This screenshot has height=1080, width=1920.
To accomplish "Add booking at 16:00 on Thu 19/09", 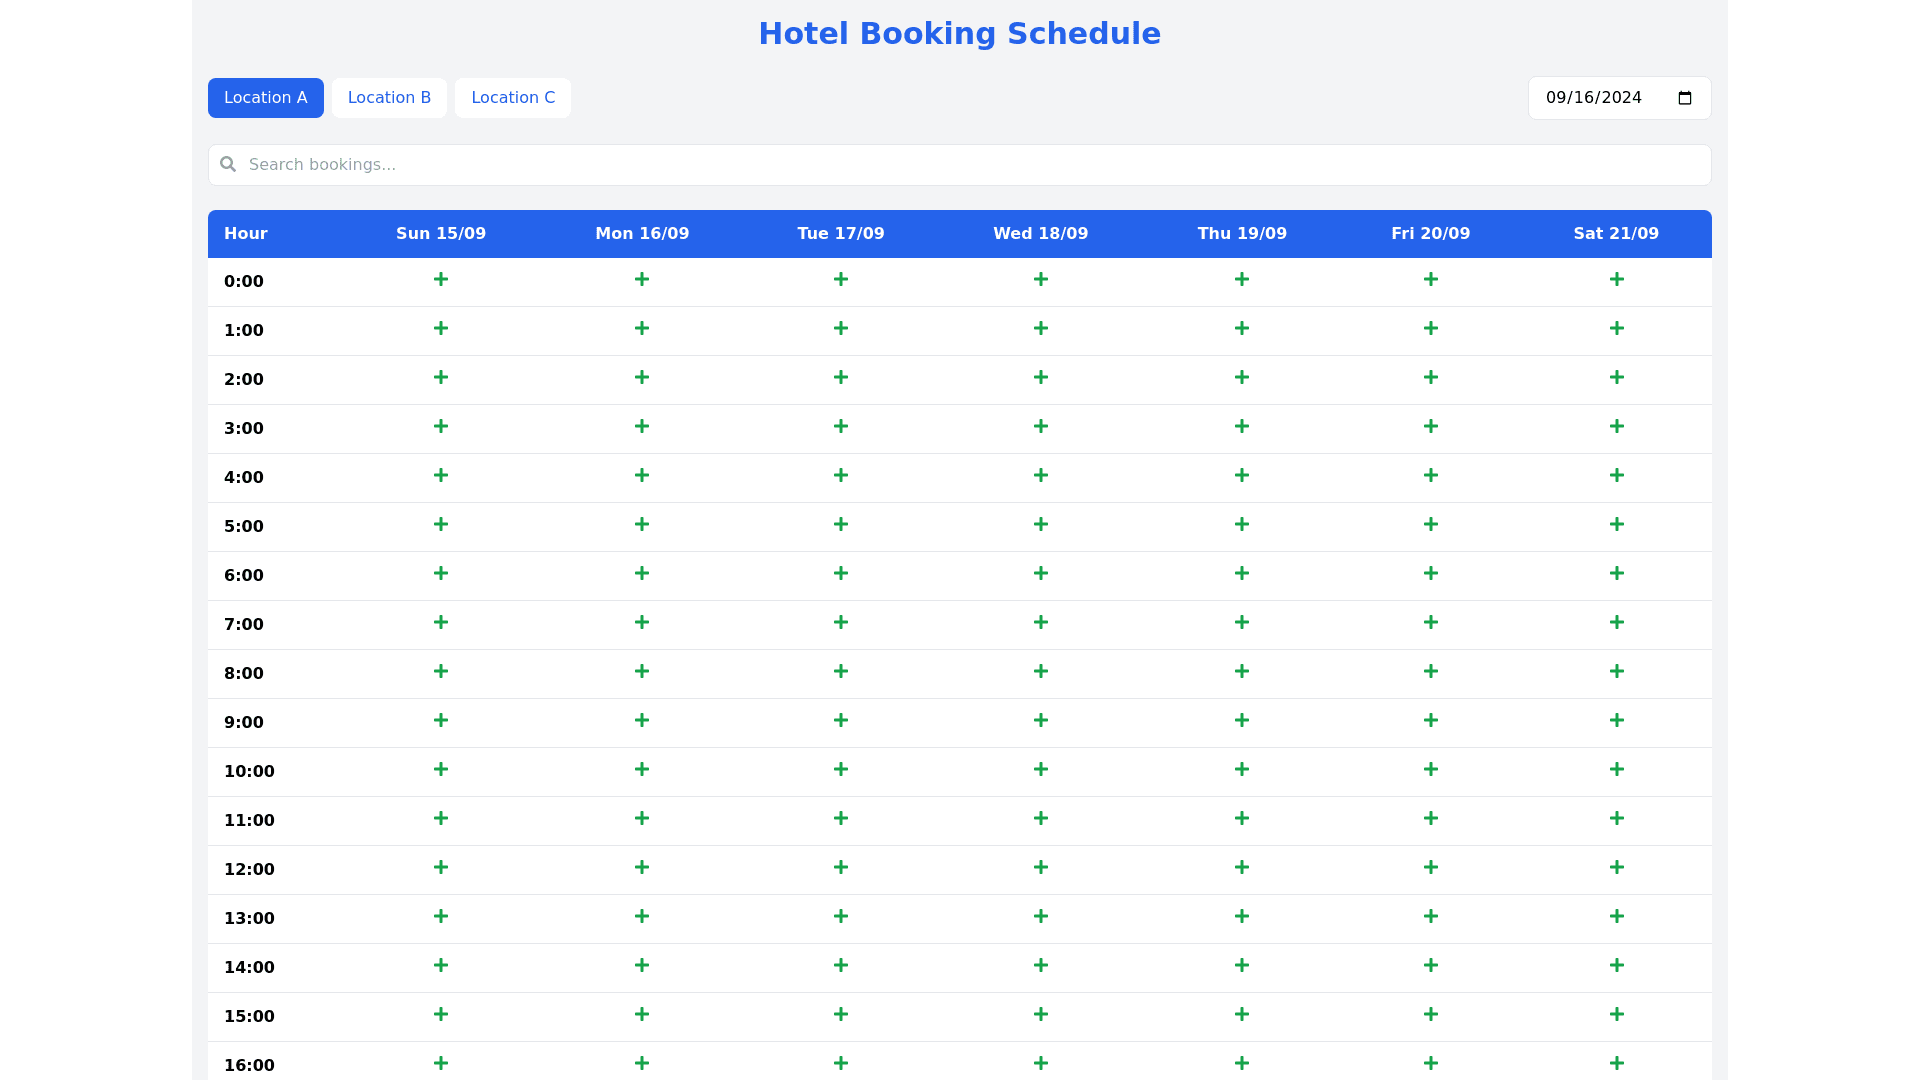I will tap(1242, 1064).
